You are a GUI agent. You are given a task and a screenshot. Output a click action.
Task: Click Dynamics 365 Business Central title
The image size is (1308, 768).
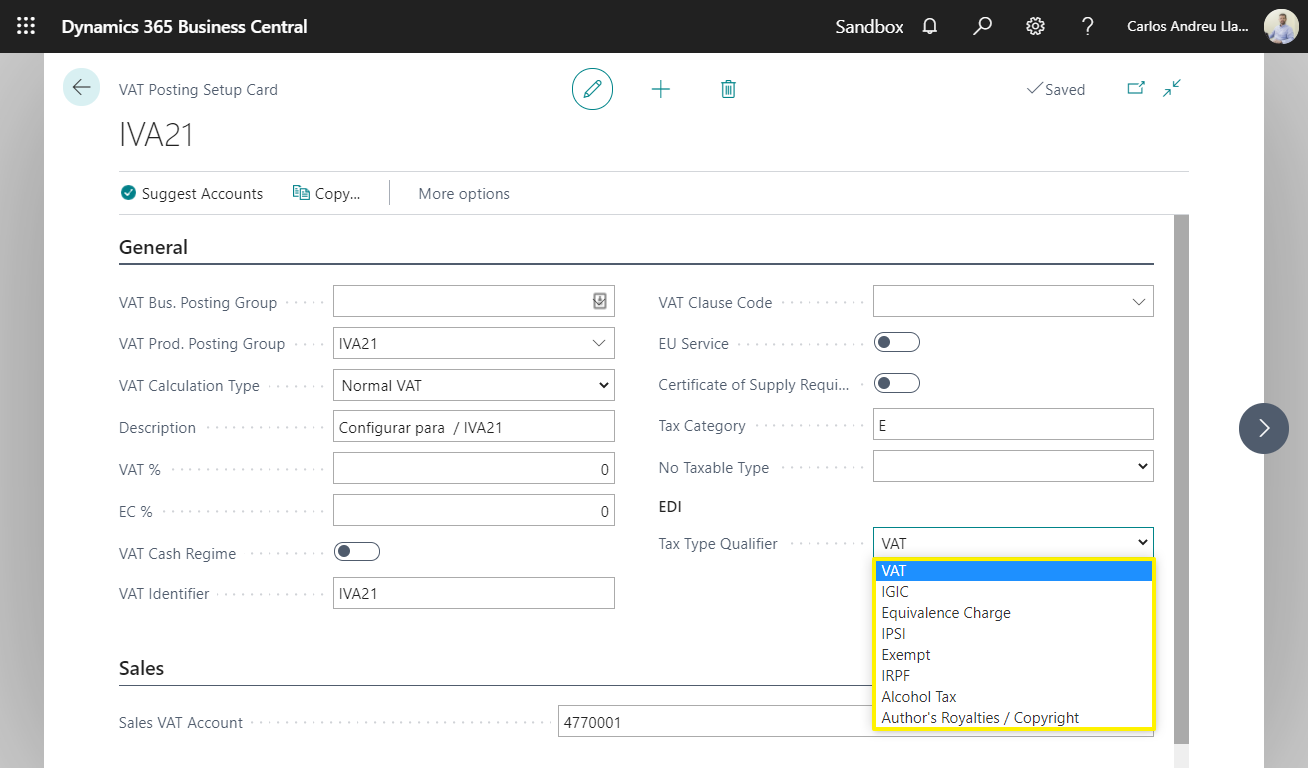click(185, 26)
